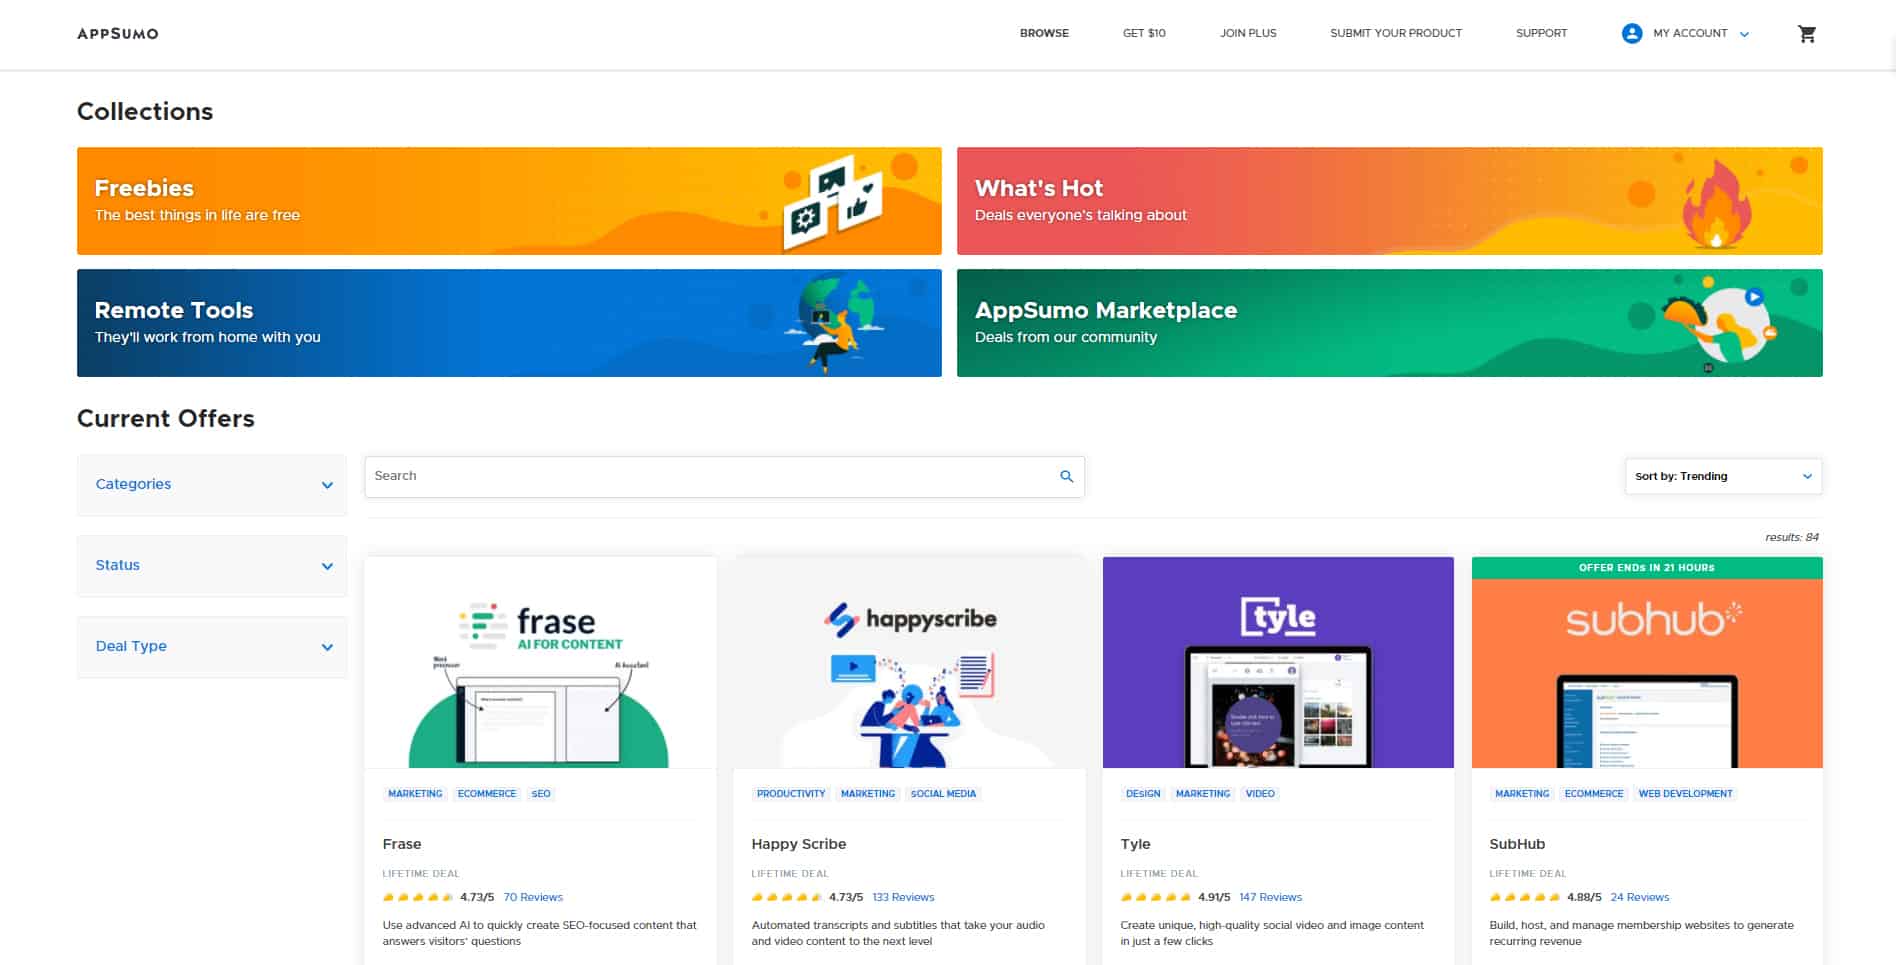Open the 133 Reviews link for Happy Scribe
Viewport: 1896px width, 965px height.
pos(902,897)
